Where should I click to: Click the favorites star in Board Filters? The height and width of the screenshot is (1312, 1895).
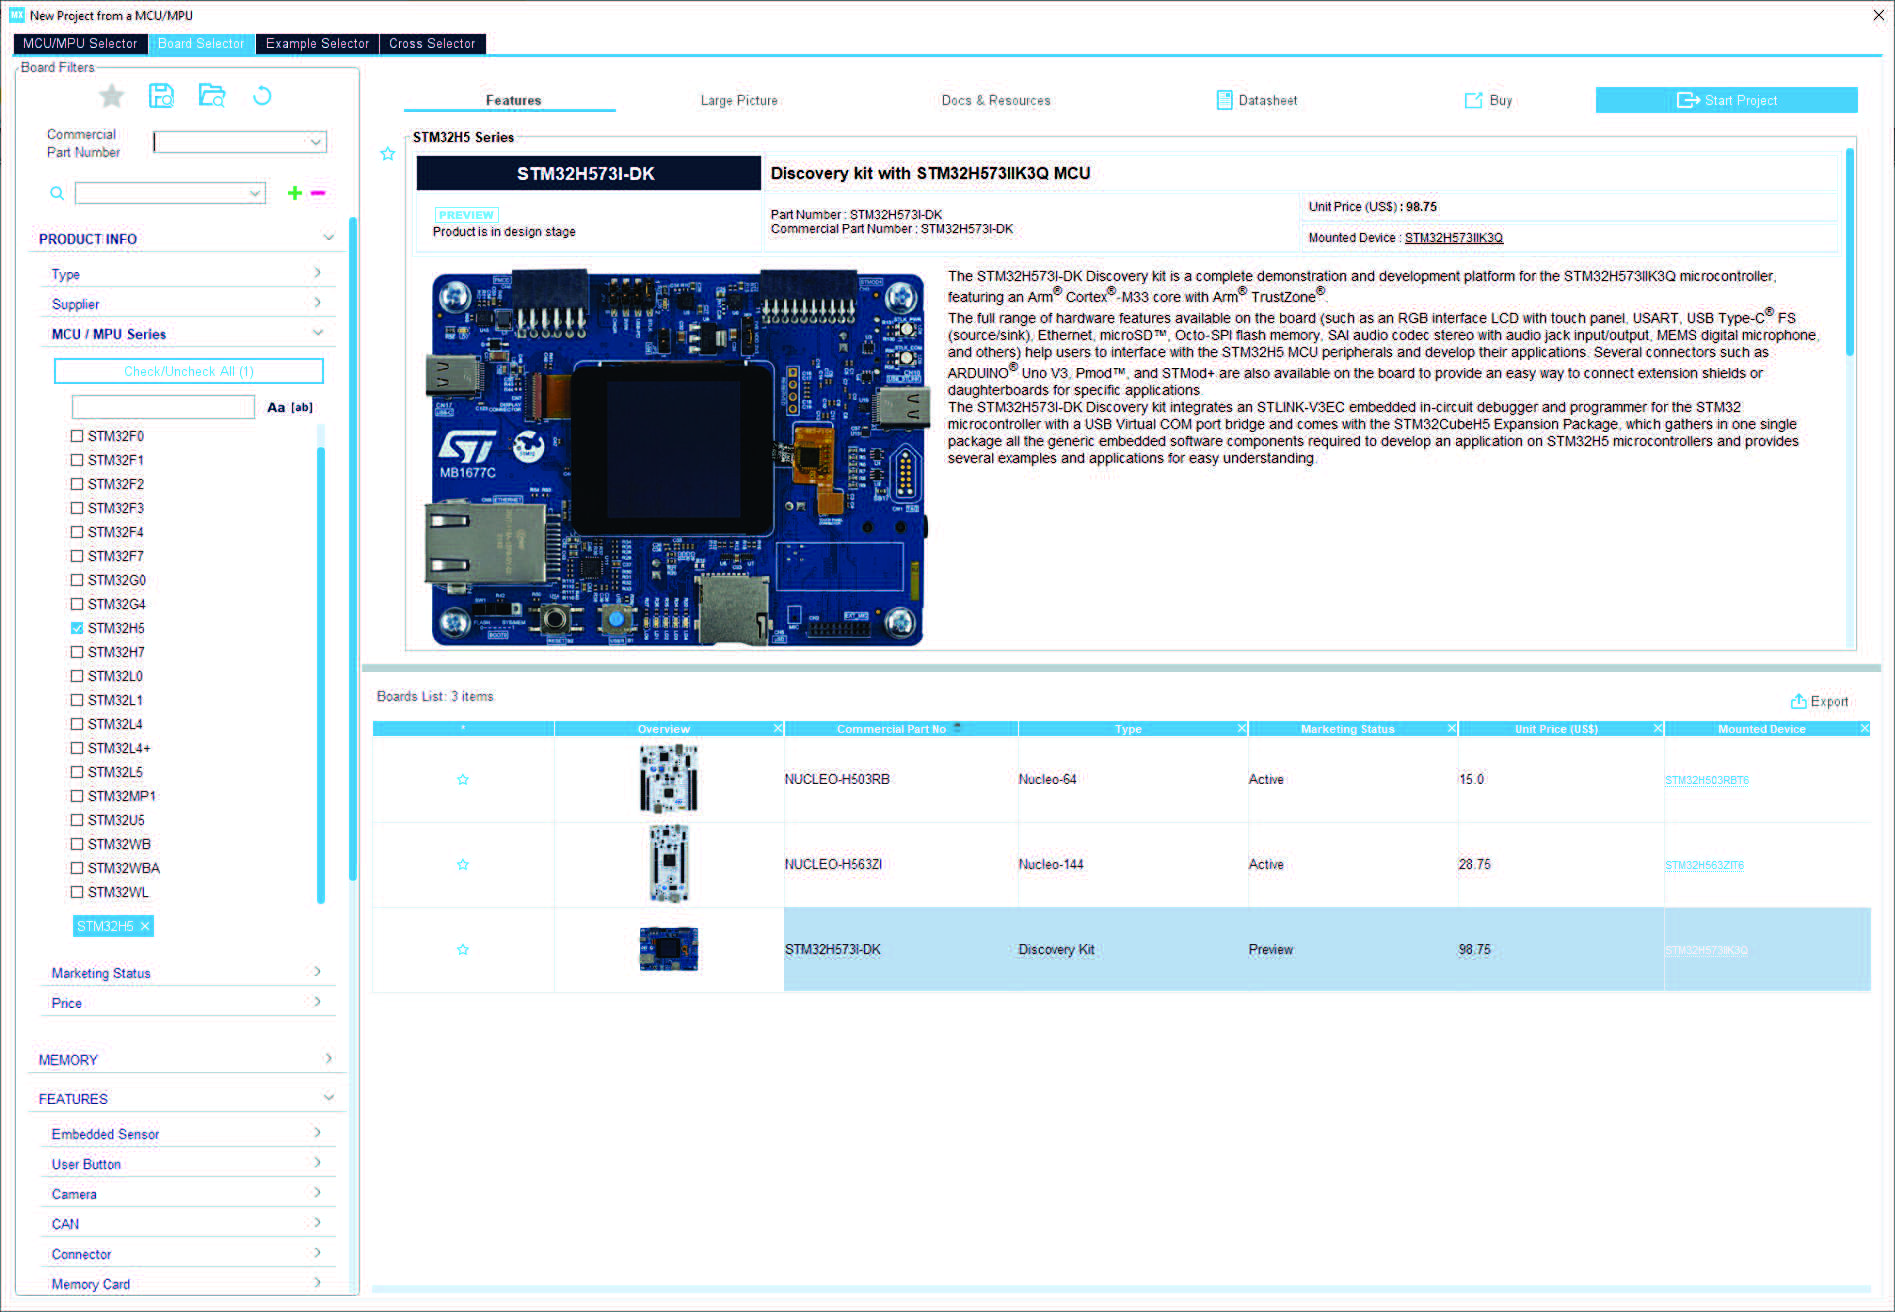click(x=112, y=96)
